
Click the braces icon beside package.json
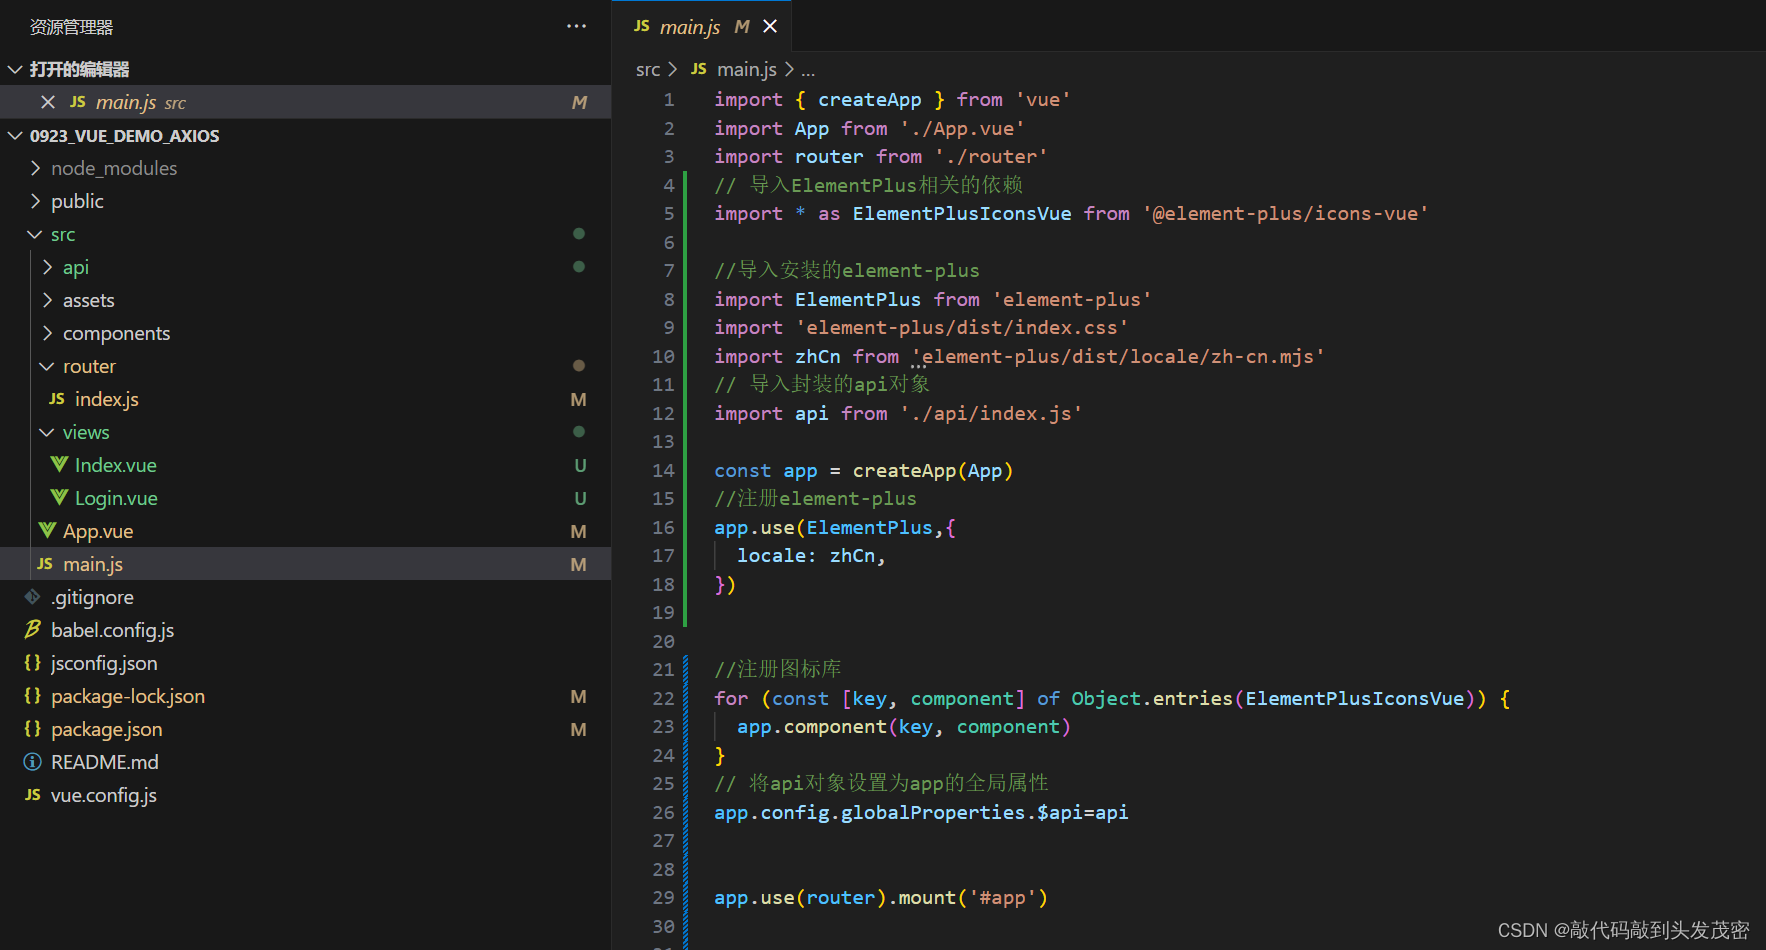pyautogui.click(x=33, y=729)
